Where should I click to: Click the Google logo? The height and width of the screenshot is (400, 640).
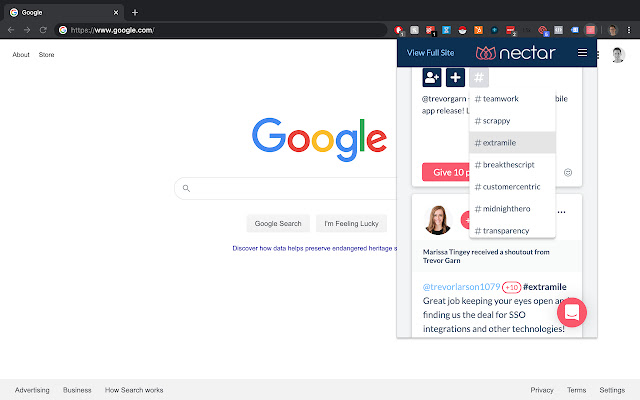pos(320,140)
